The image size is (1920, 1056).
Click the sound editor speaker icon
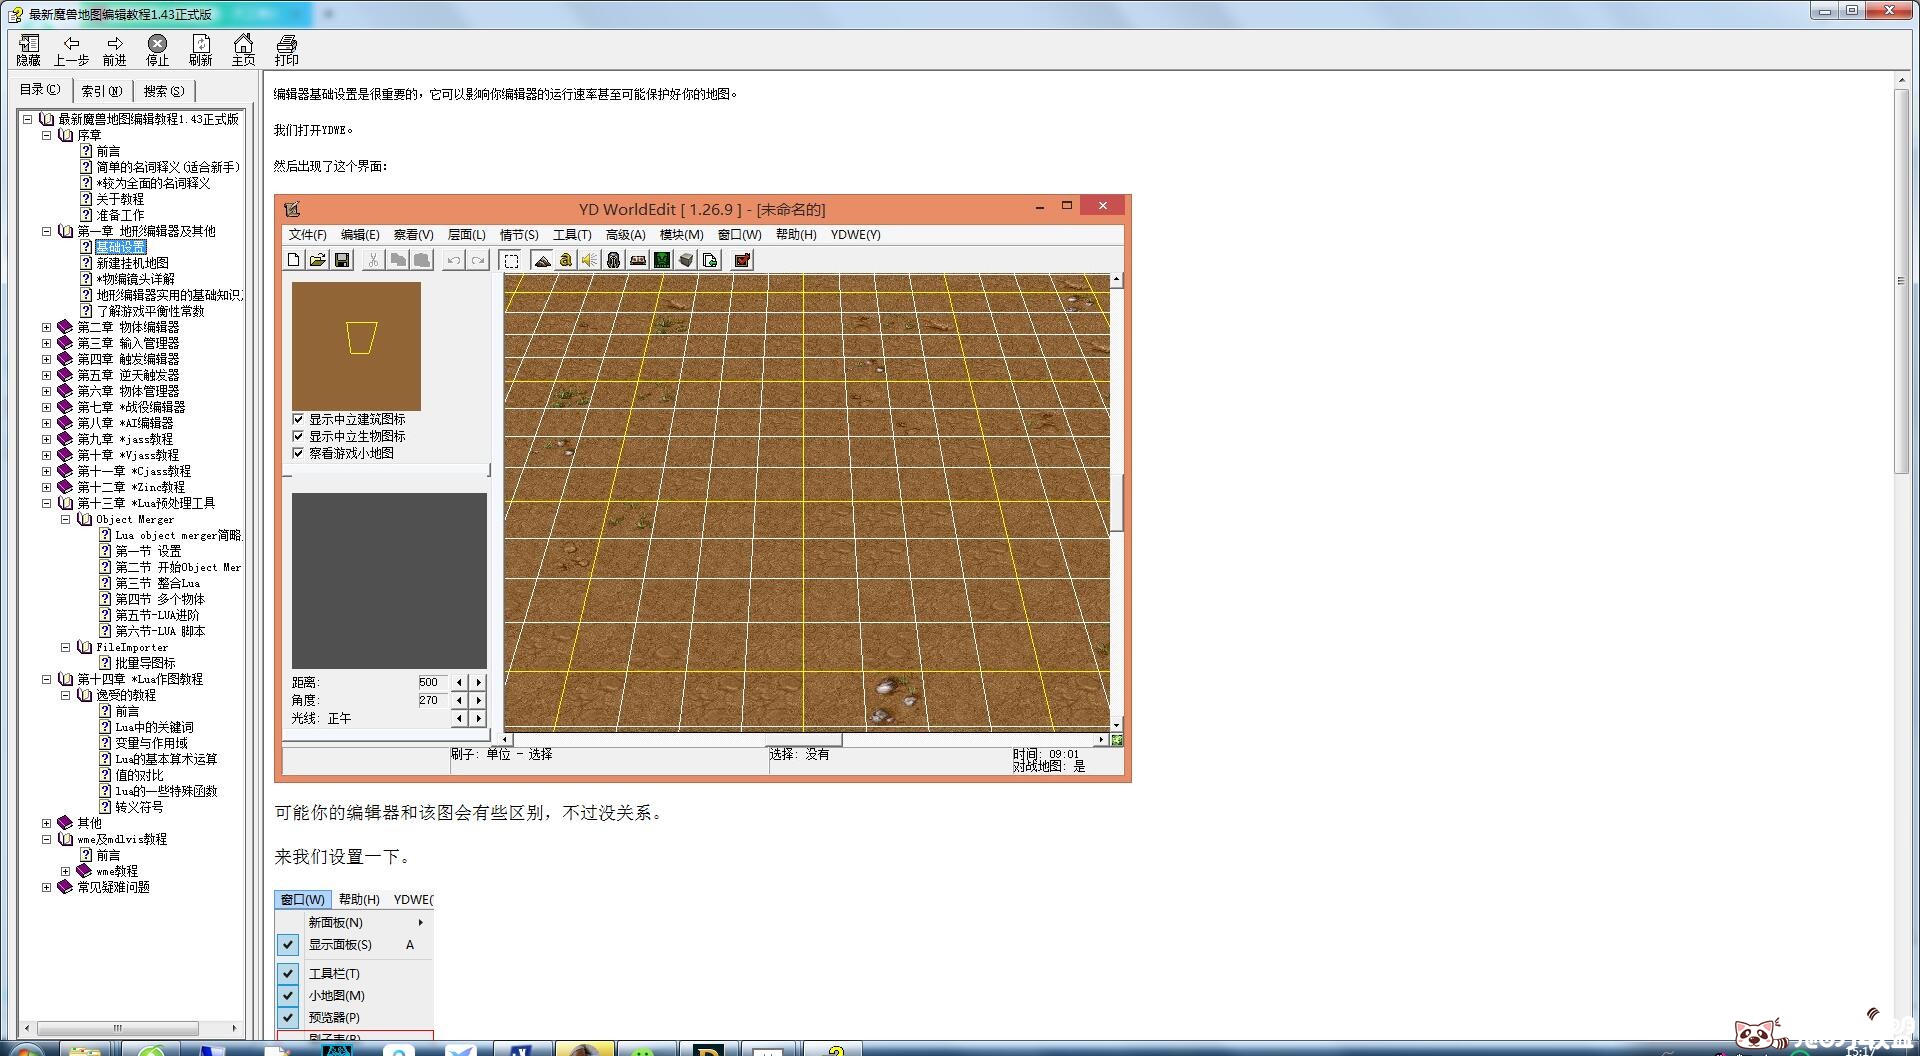click(x=590, y=260)
